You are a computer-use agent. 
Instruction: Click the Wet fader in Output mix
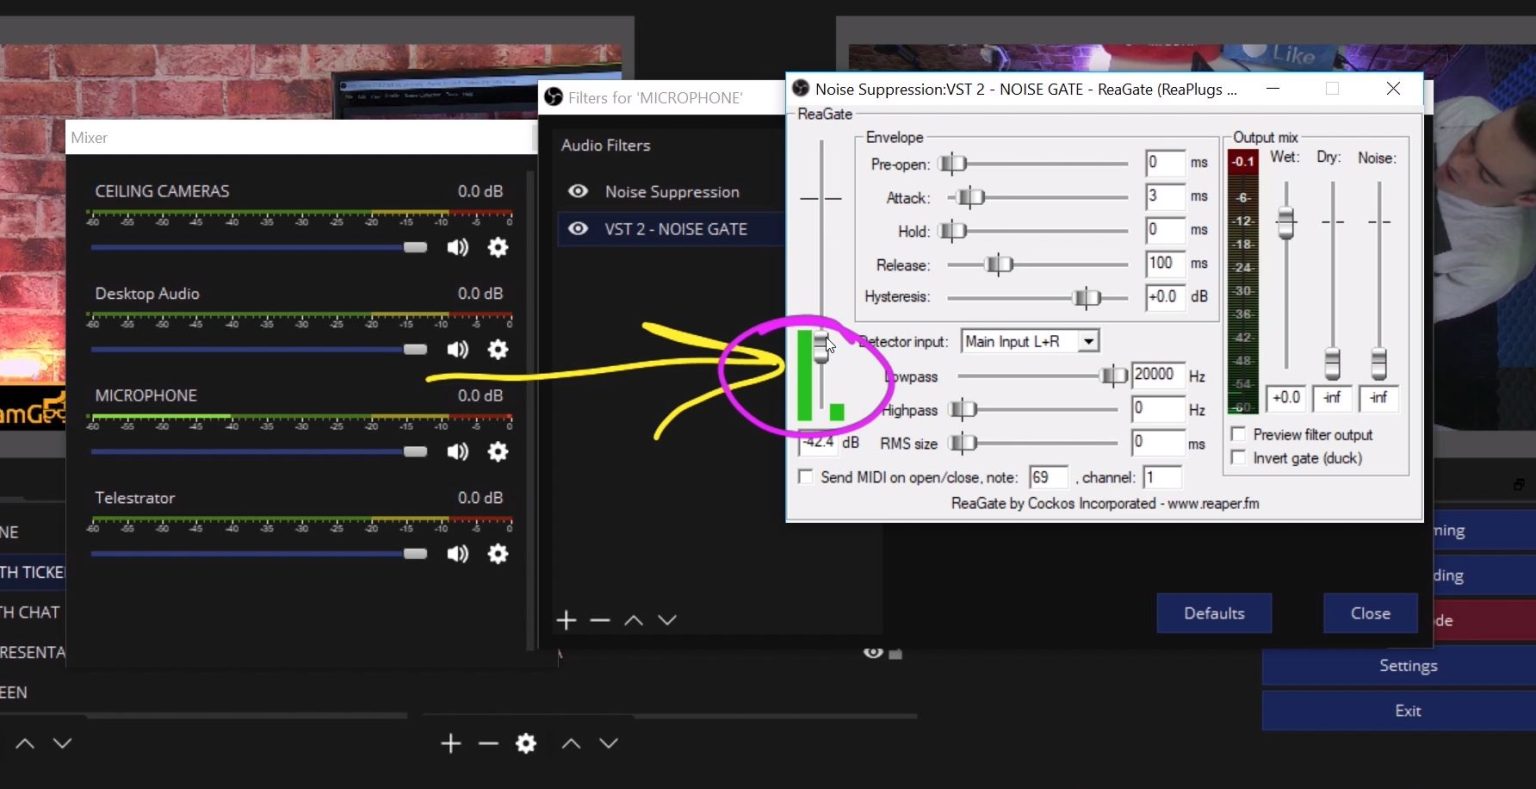1285,220
